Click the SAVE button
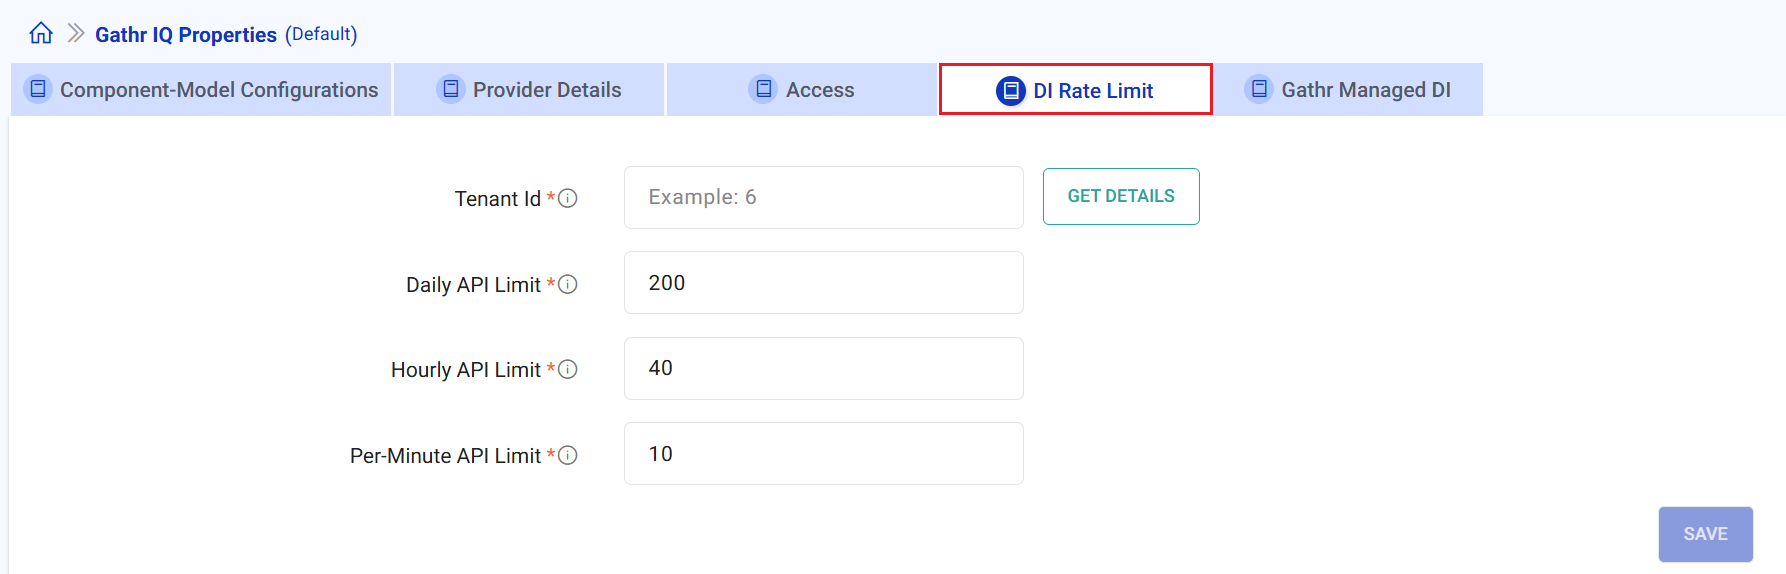Screen dimensions: 1786x574 pyautogui.click(x=1706, y=534)
